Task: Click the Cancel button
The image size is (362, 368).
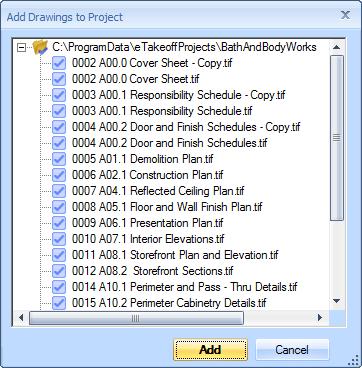Action: [x=292, y=350]
